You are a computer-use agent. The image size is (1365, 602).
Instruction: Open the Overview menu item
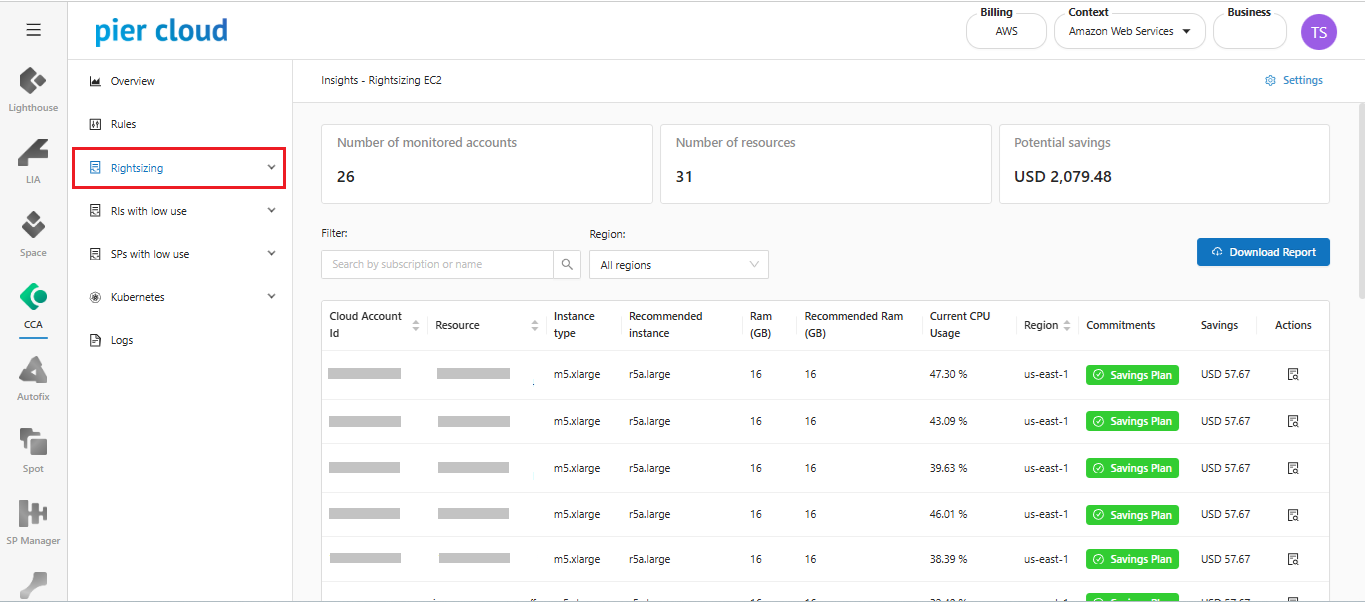pos(132,81)
